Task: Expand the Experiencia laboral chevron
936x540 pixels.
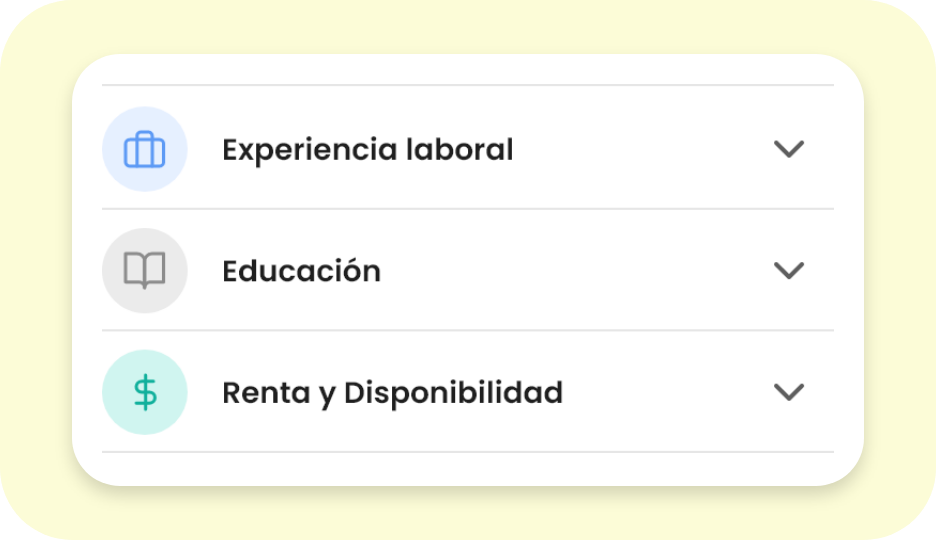Action: pos(789,149)
